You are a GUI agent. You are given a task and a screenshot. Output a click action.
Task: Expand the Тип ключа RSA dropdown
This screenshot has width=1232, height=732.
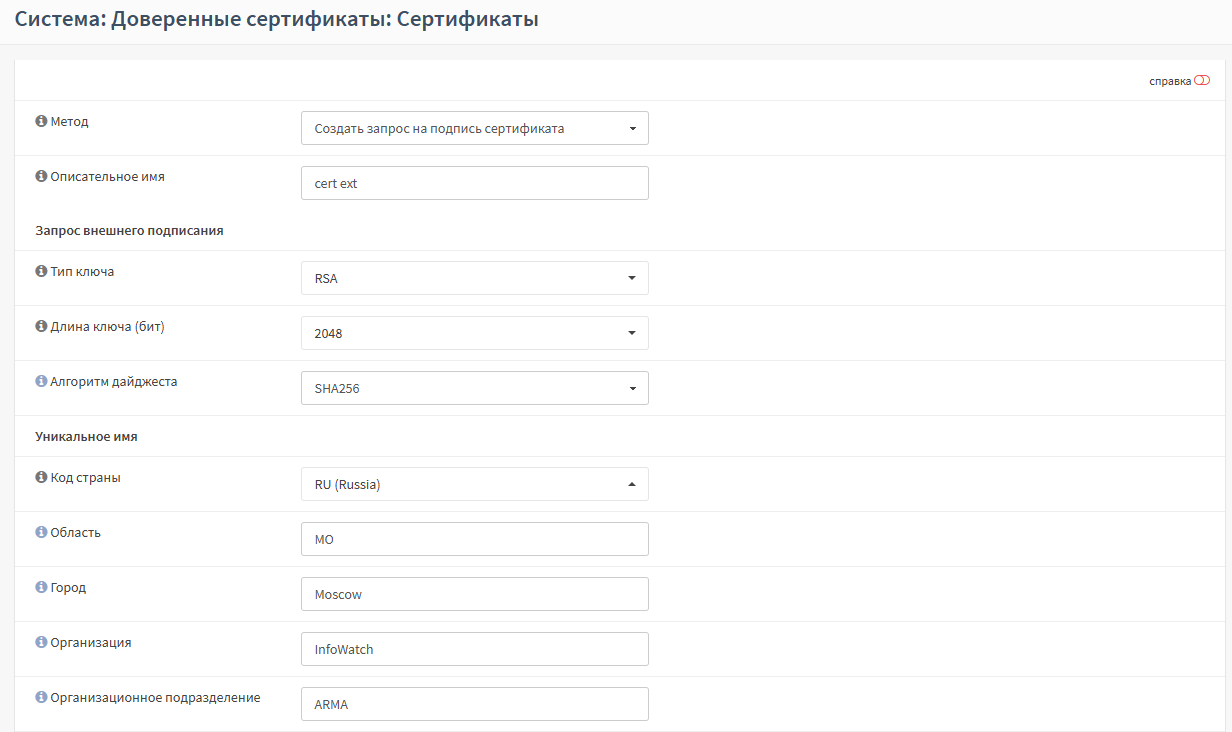[x=474, y=278]
